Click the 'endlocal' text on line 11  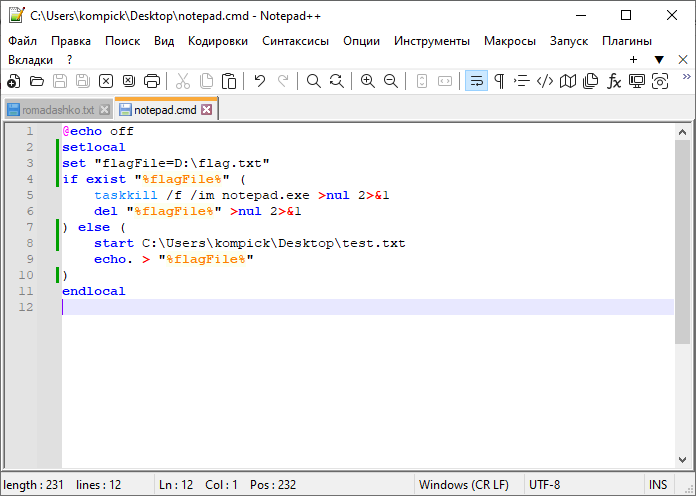click(94, 291)
